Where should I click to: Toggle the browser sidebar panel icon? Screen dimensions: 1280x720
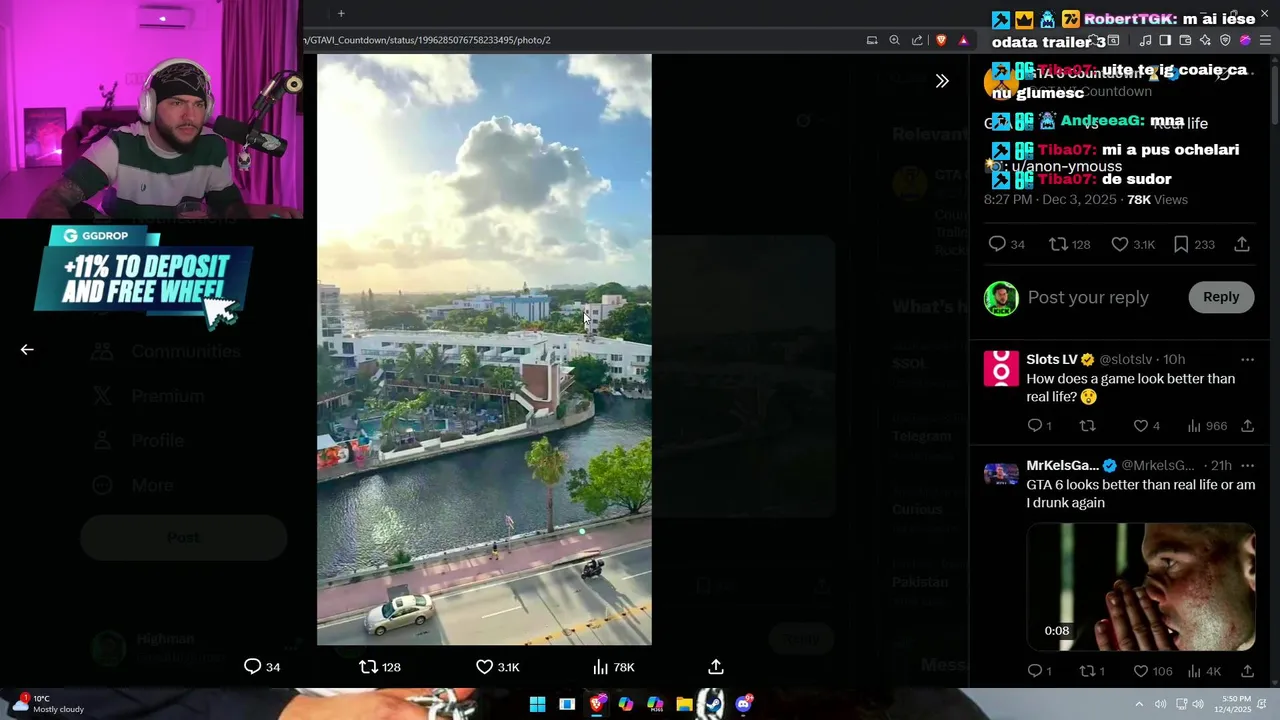click(x=1165, y=40)
